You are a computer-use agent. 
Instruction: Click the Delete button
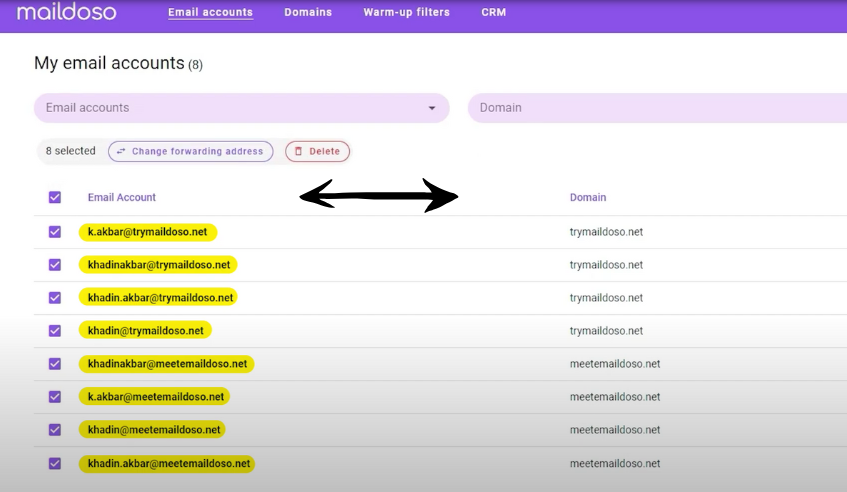click(x=318, y=151)
